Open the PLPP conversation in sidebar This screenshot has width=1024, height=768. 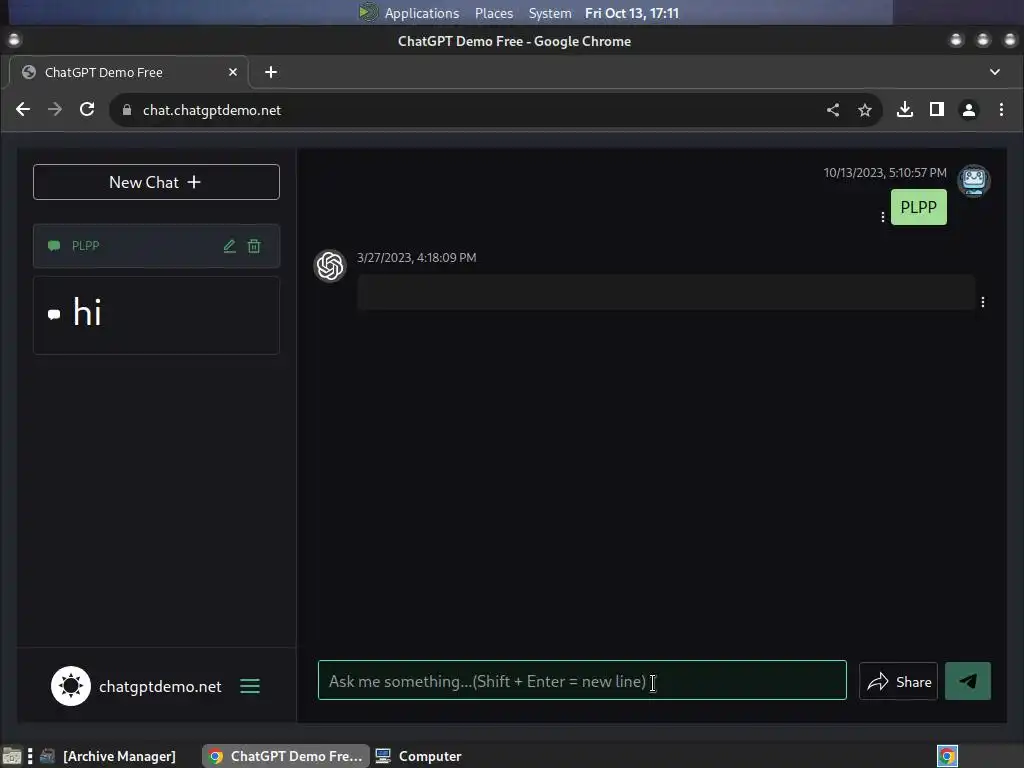156,246
